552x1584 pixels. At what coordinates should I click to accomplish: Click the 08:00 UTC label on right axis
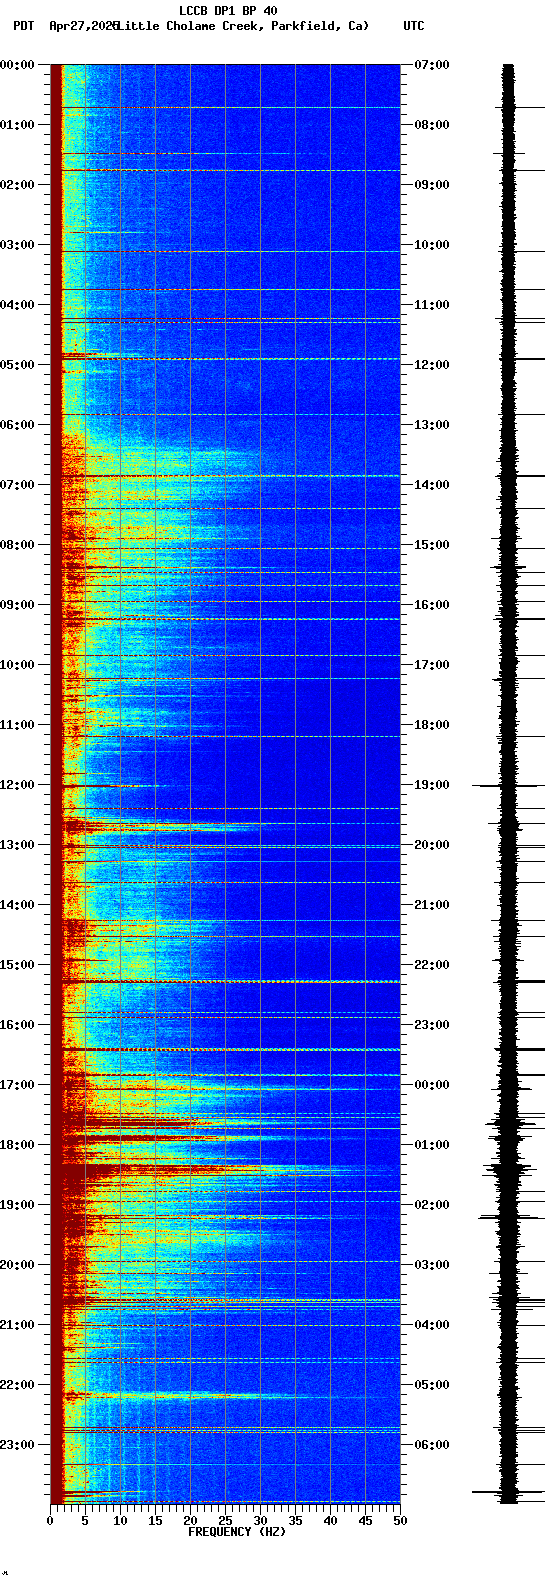[432, 125]
